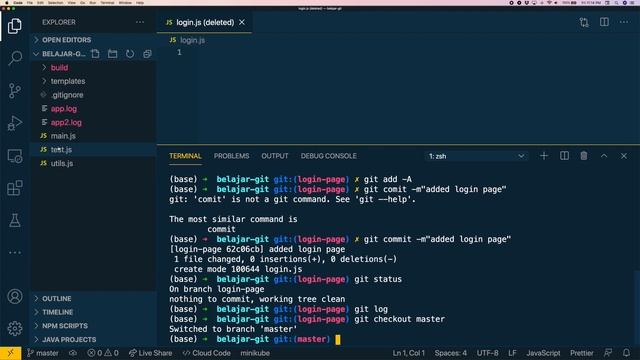640x360 pixels.
Task: Open errors and warnings count
Action: click(x=103, y=353)
